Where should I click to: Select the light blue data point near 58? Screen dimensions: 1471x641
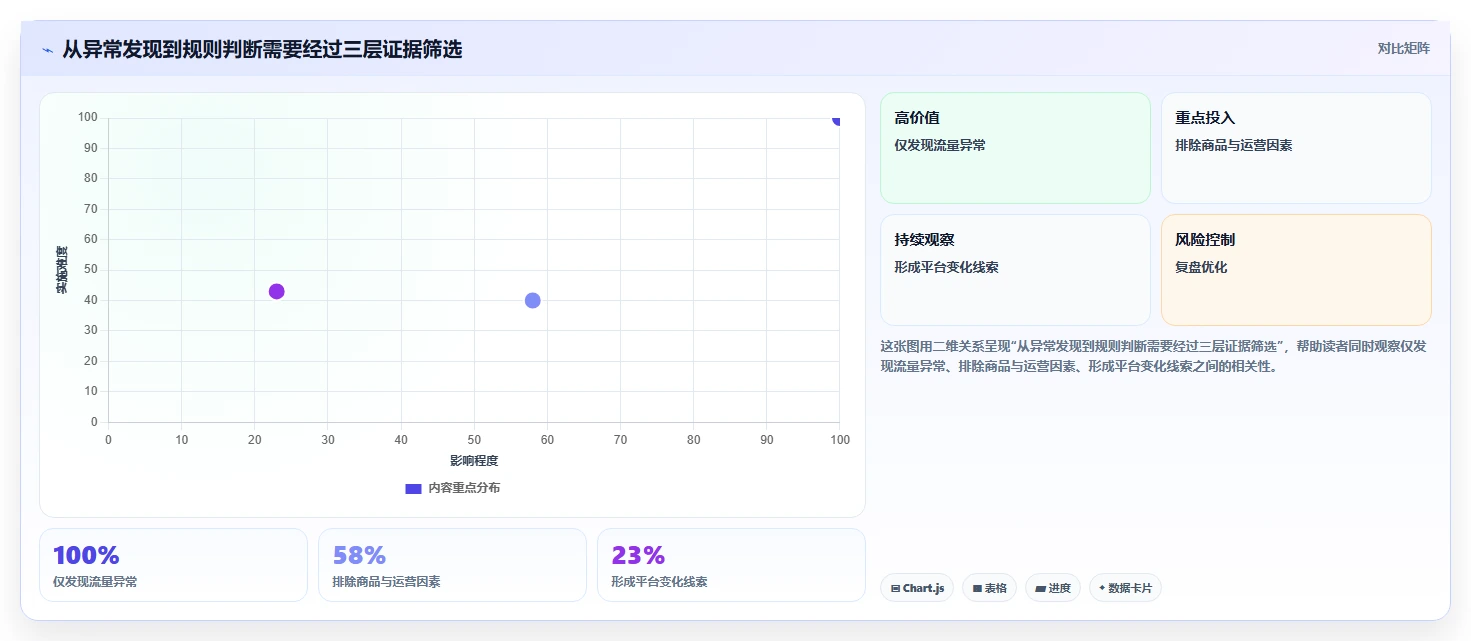click(x=533, y=300)
